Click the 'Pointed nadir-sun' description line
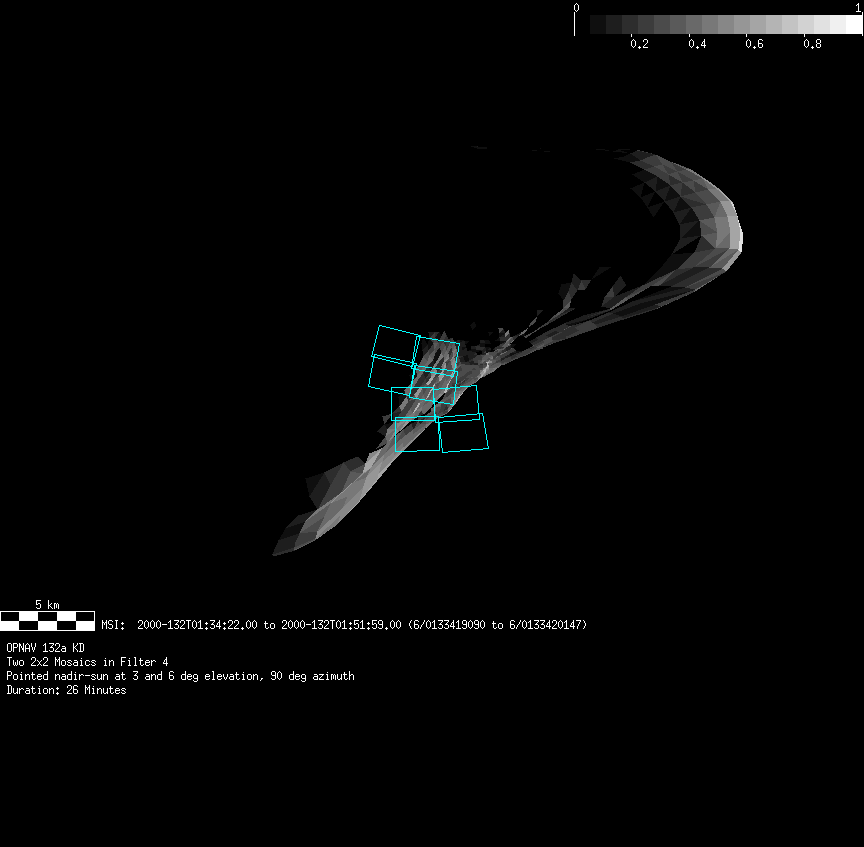This screenshot has width=864, height=847. pos(180,676)
